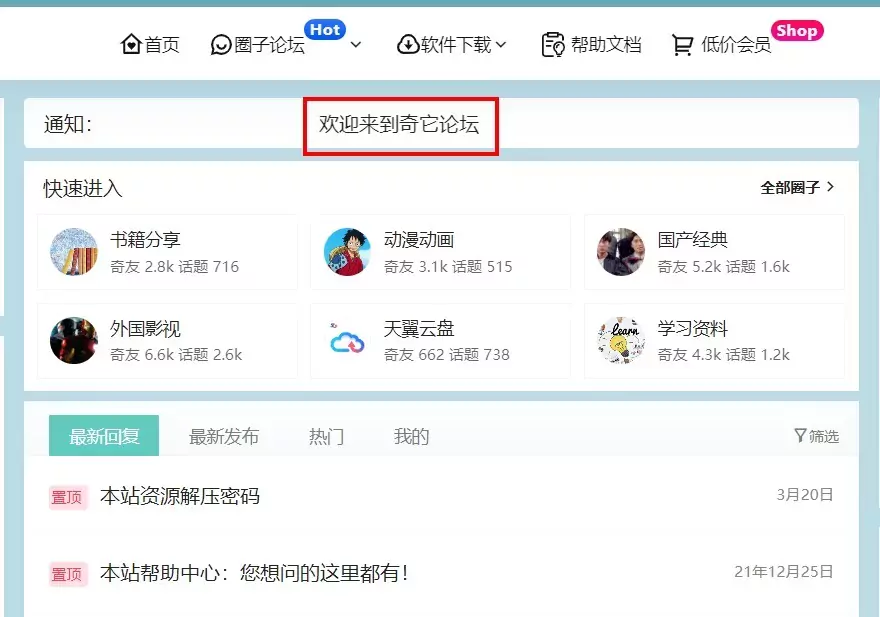Switch to the 热门 tab
Screen dimensions: 880x617
(x=327, y=435)
